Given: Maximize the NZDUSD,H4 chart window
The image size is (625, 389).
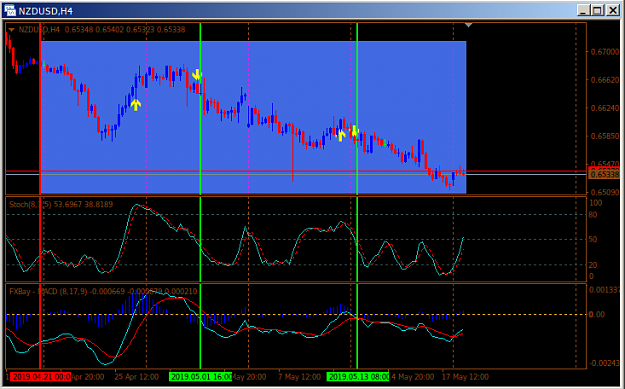Looking at the screenshot, I should click(597, 10).
